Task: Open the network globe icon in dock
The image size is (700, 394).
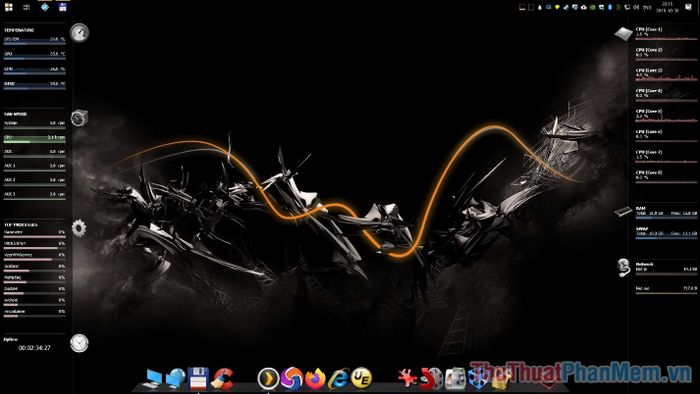Action: pyautogui.click(x=175, y=378)
